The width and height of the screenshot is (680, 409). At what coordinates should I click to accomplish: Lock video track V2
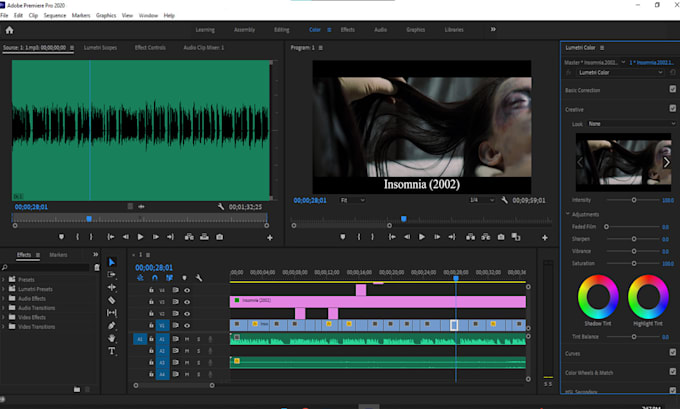pos(151,314)
